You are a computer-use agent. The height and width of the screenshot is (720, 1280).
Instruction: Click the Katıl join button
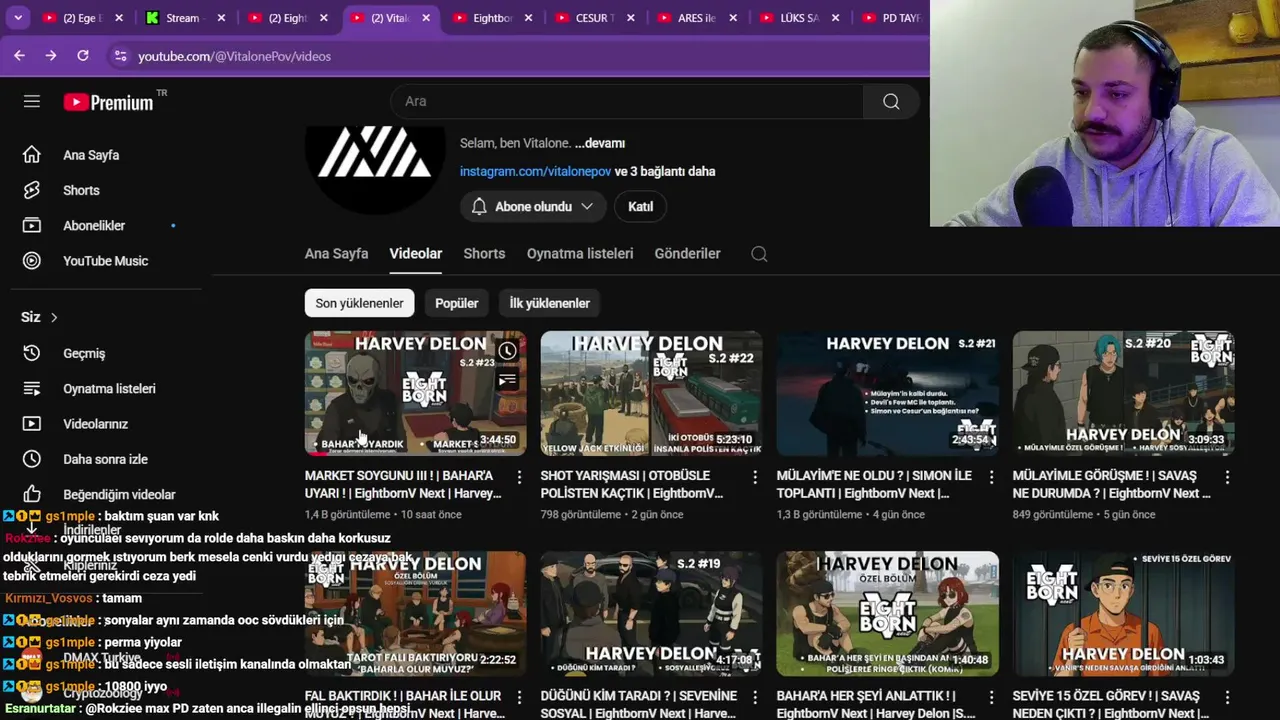click(640, 206)
